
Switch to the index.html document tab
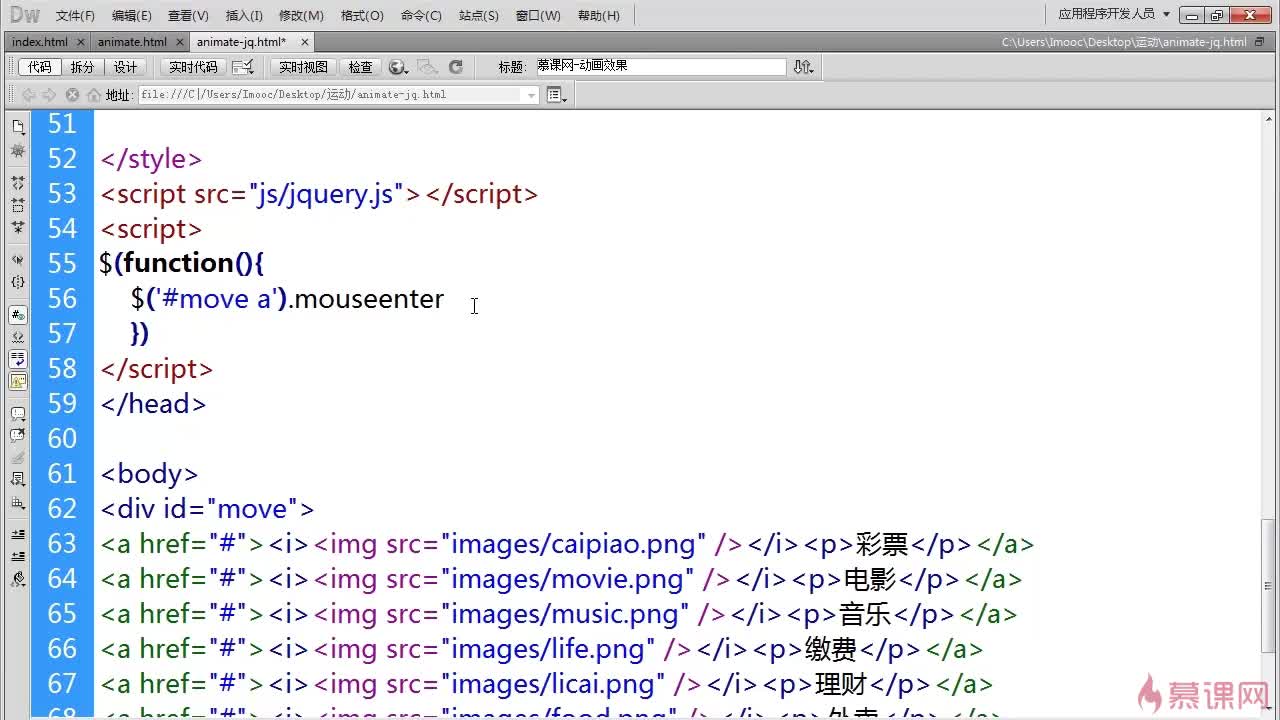click(40, 42)
